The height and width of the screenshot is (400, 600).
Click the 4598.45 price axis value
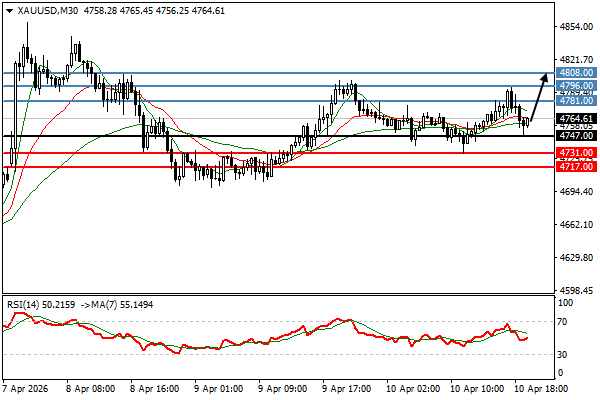[574, 290]
